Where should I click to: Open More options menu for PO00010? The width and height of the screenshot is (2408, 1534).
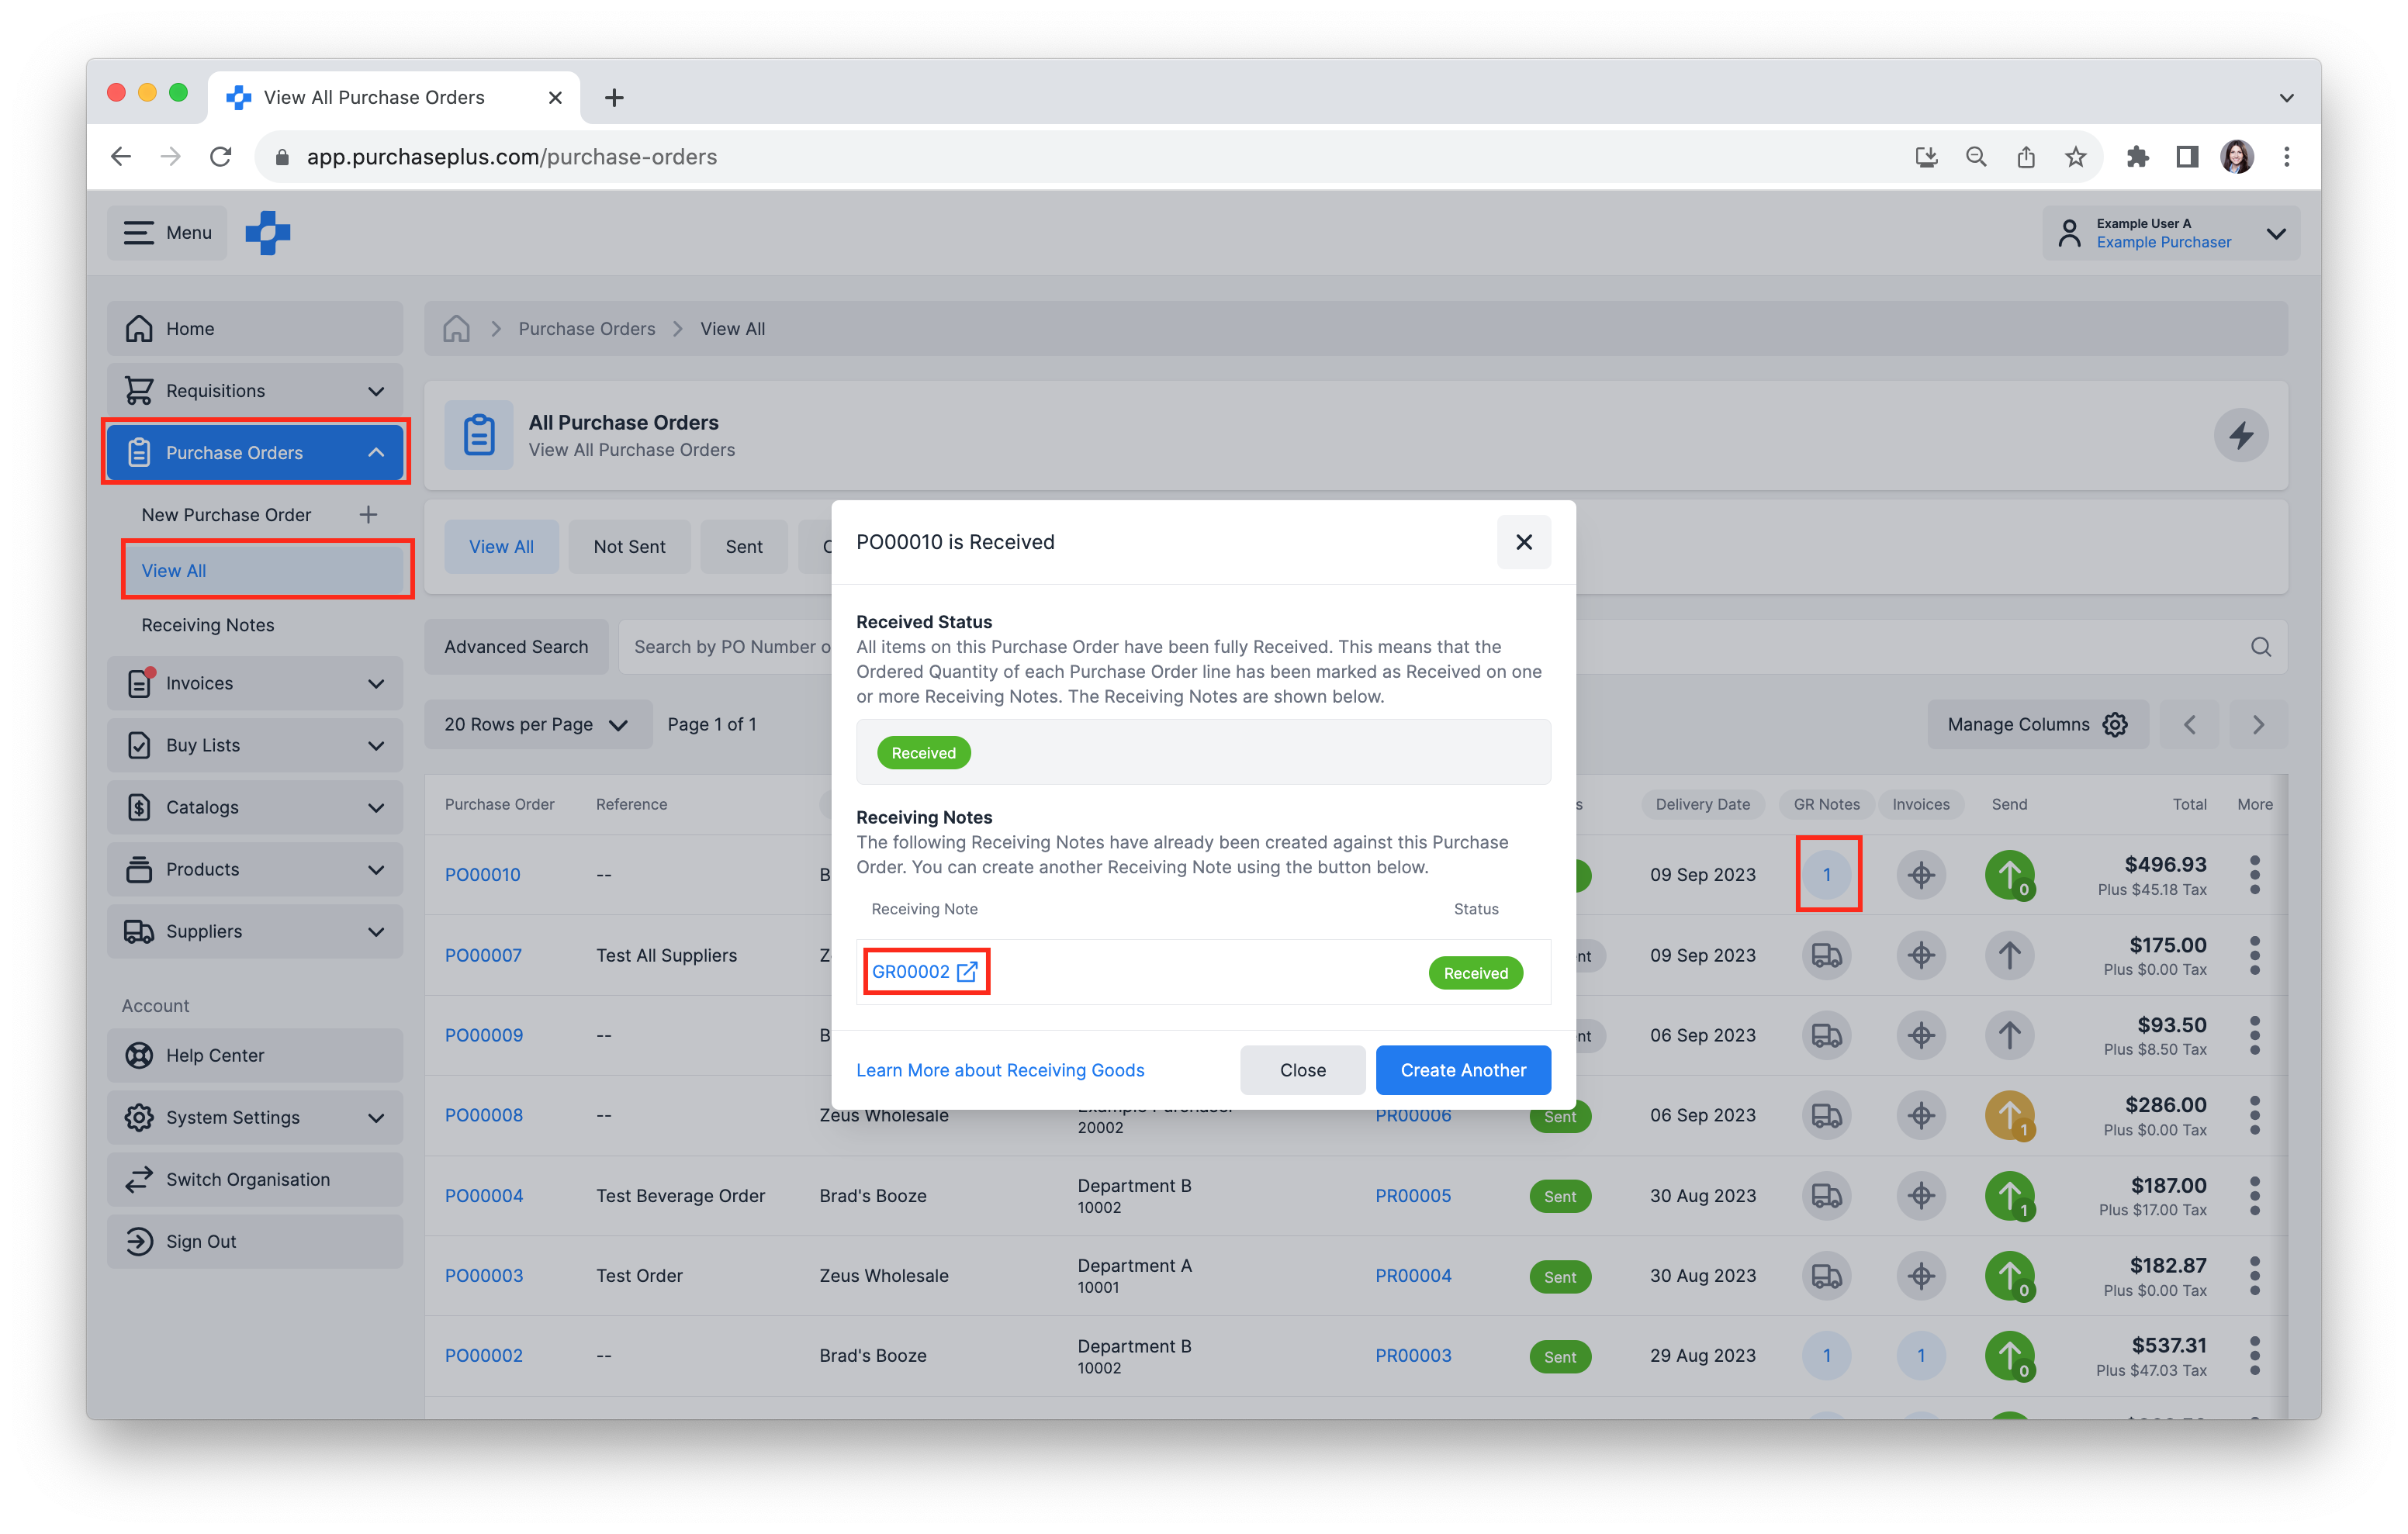(x=2254, y=875)
